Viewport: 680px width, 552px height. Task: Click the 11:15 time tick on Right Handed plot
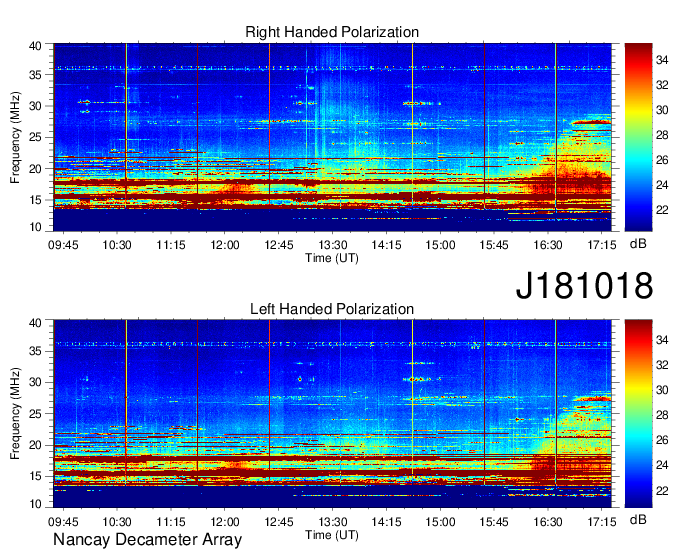[171, 245]
